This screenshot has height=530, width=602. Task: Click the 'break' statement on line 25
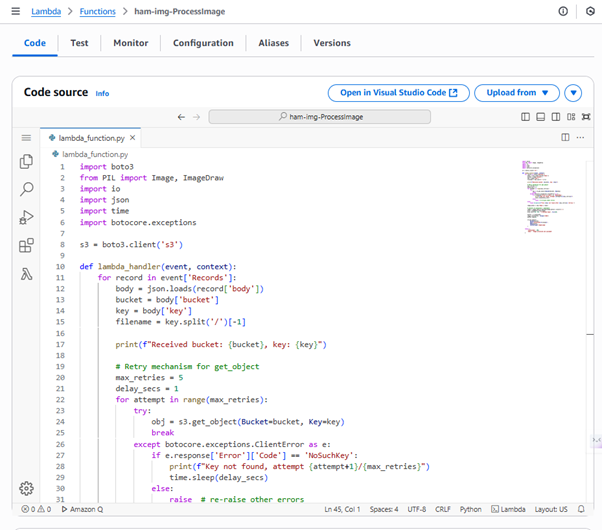pyautogui.click(x=162, y=432)
